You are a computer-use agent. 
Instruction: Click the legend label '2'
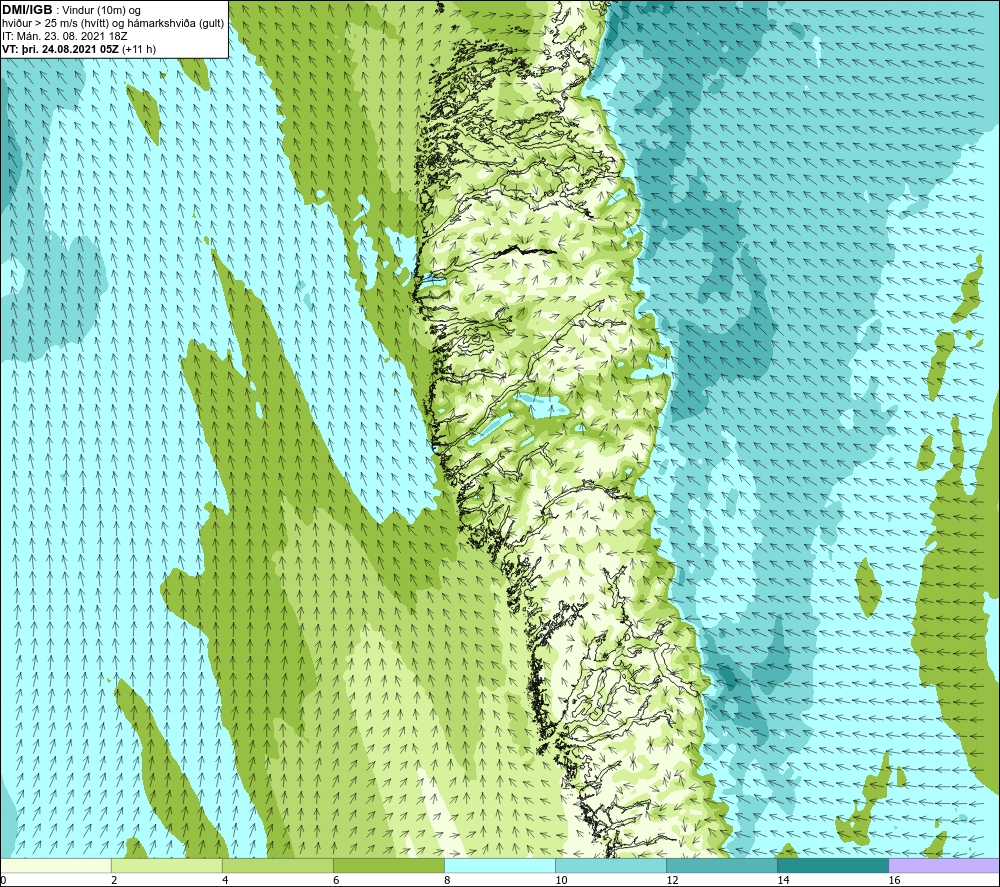pyautogui.click(x=114, y=880)
